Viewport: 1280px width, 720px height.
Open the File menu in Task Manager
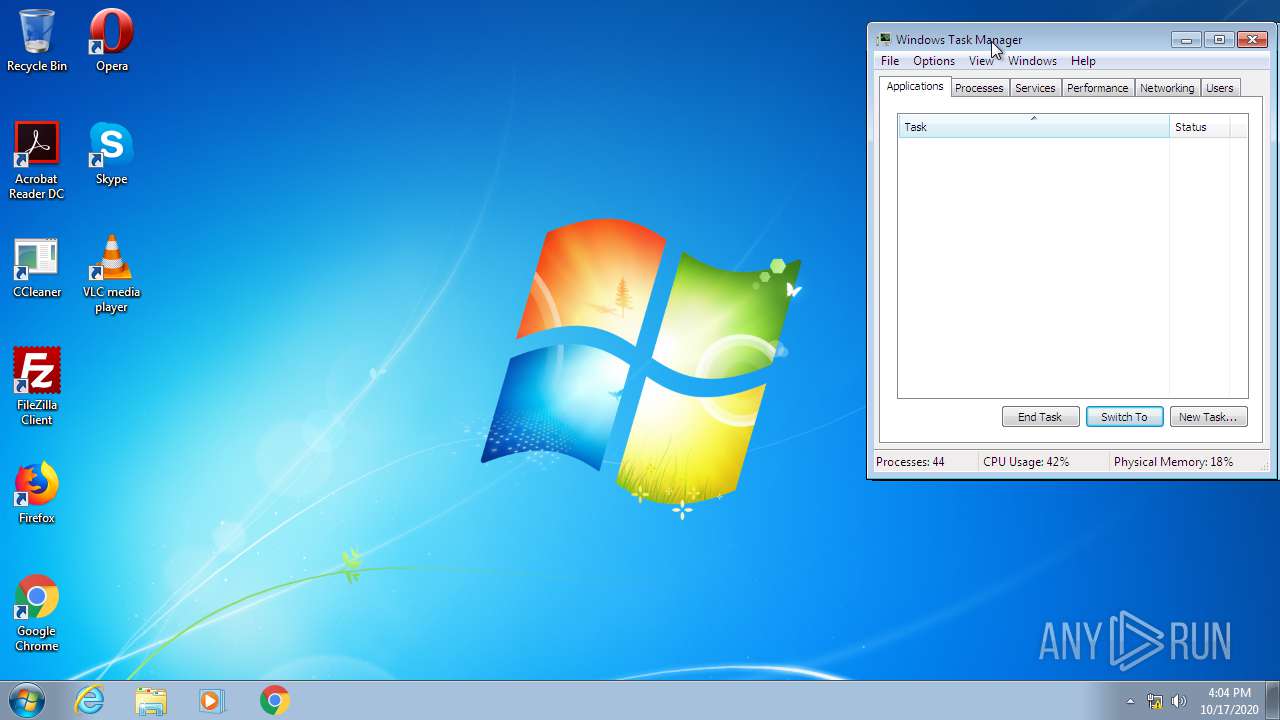click(x=890, y=61)
